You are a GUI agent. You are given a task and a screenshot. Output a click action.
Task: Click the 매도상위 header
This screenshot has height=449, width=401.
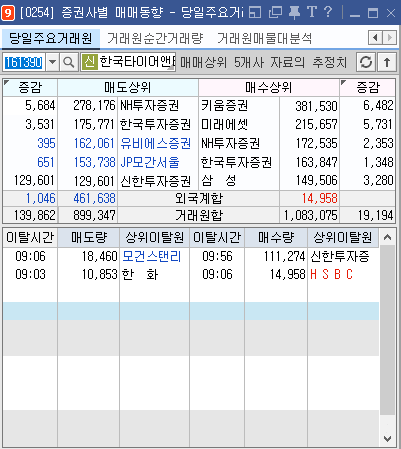pyautogui.click(x=128, y=88)
